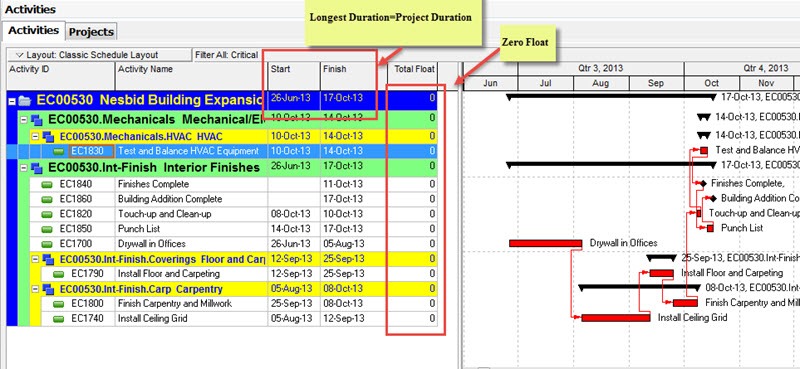This screenshot has height=369, width=800.
Task: Select the Finish Carpentry and Millwork name cell
Action: (191, 304)
